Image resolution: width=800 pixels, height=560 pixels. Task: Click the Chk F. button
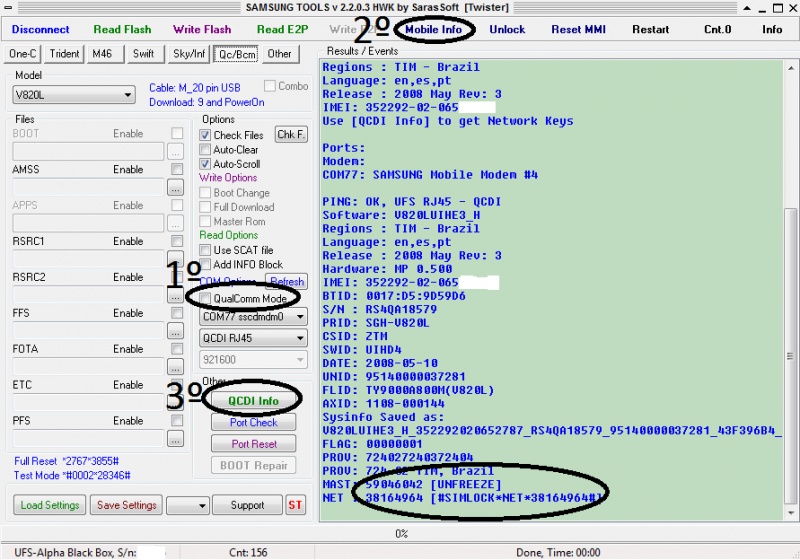click(291, 135)
